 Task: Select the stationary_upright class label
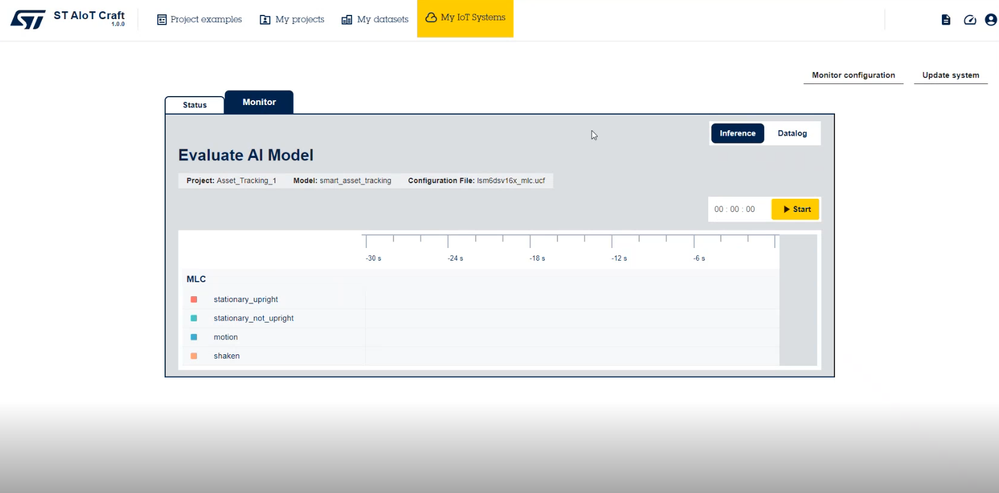click(x=246, y=299)
